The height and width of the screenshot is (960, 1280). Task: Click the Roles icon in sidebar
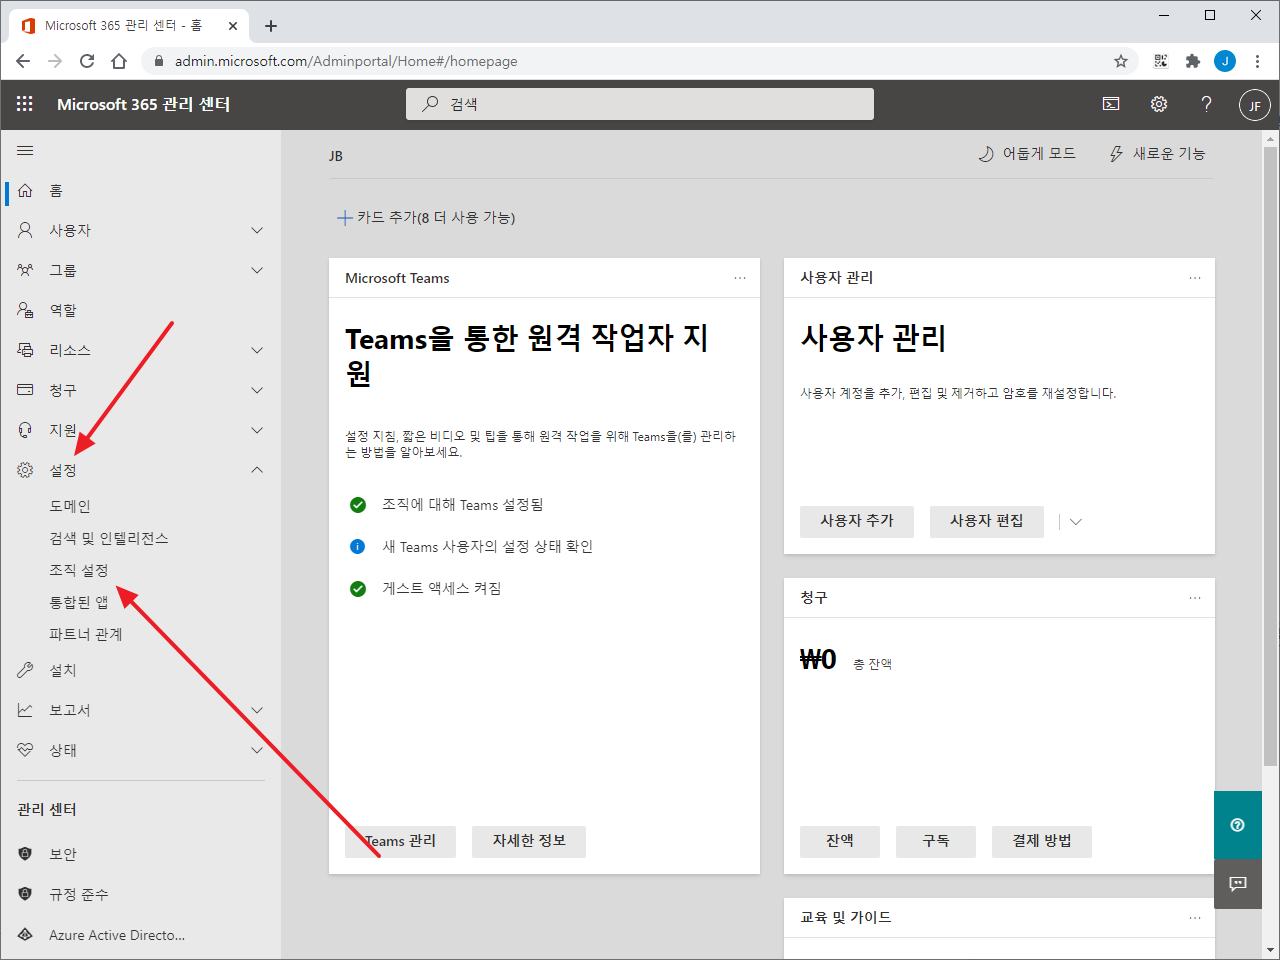coord(25,310)
